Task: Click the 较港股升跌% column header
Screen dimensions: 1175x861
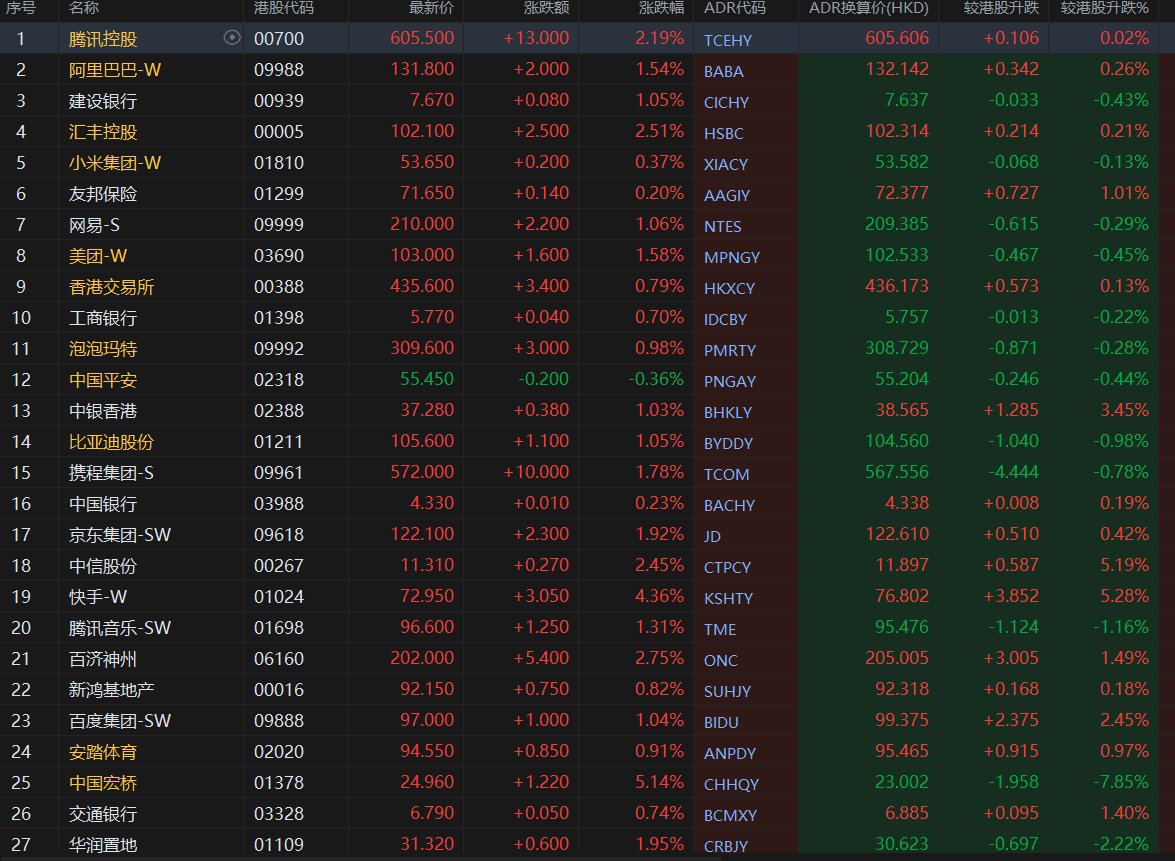Action: coord(1105,9)
